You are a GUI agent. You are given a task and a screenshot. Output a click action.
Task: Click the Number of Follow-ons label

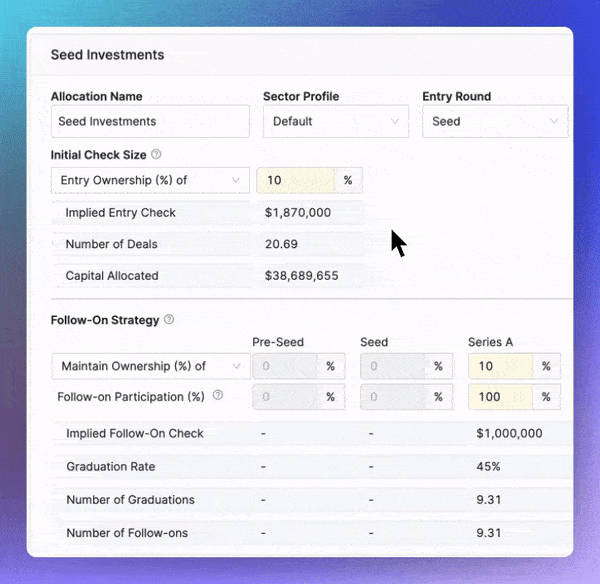[x=127, y=533]
